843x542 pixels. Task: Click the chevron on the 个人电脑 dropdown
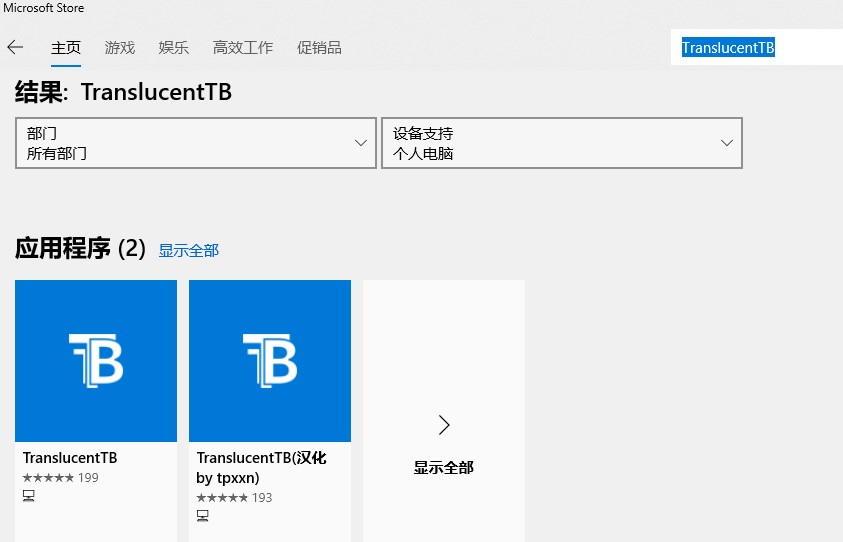727,143
